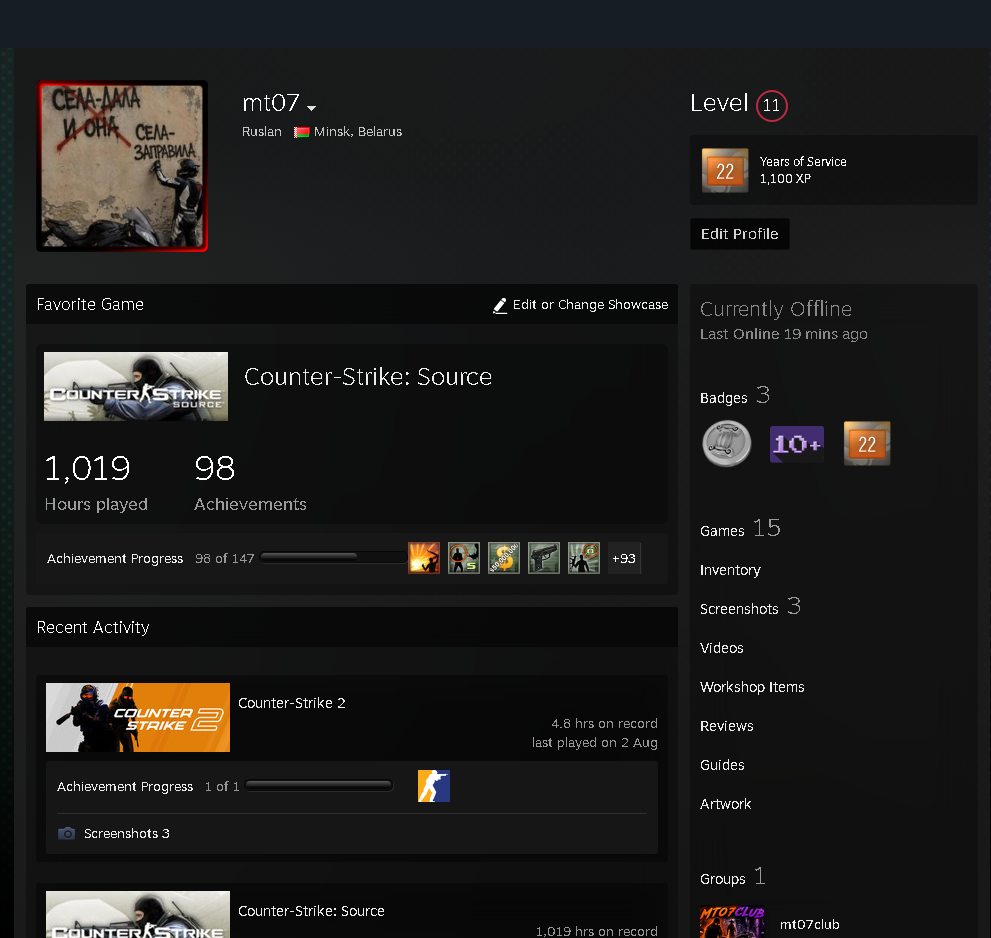The height and width of the screenshot is (938, 991).
Task: Open the Games 15 sidebar link
Action: pos(740,529)
